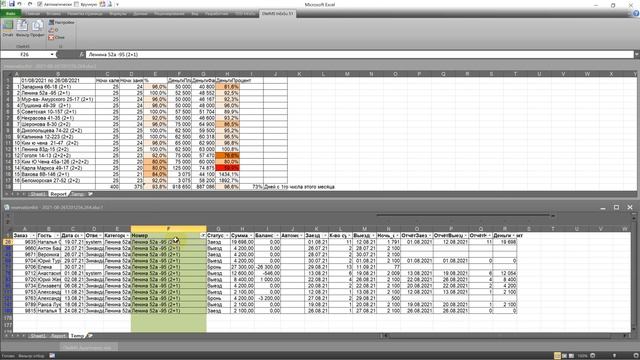640x360 pixels.
Task: Click the sum cell 27 300,00
Action: coord(242,267)
